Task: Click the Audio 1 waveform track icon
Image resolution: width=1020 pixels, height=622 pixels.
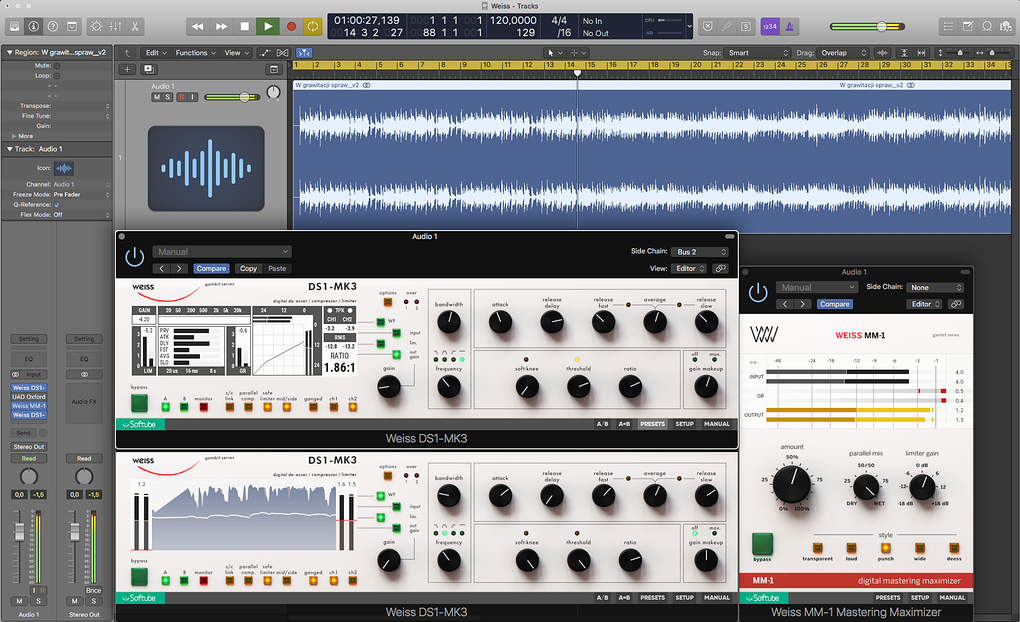Action: (x=206, y=169)
